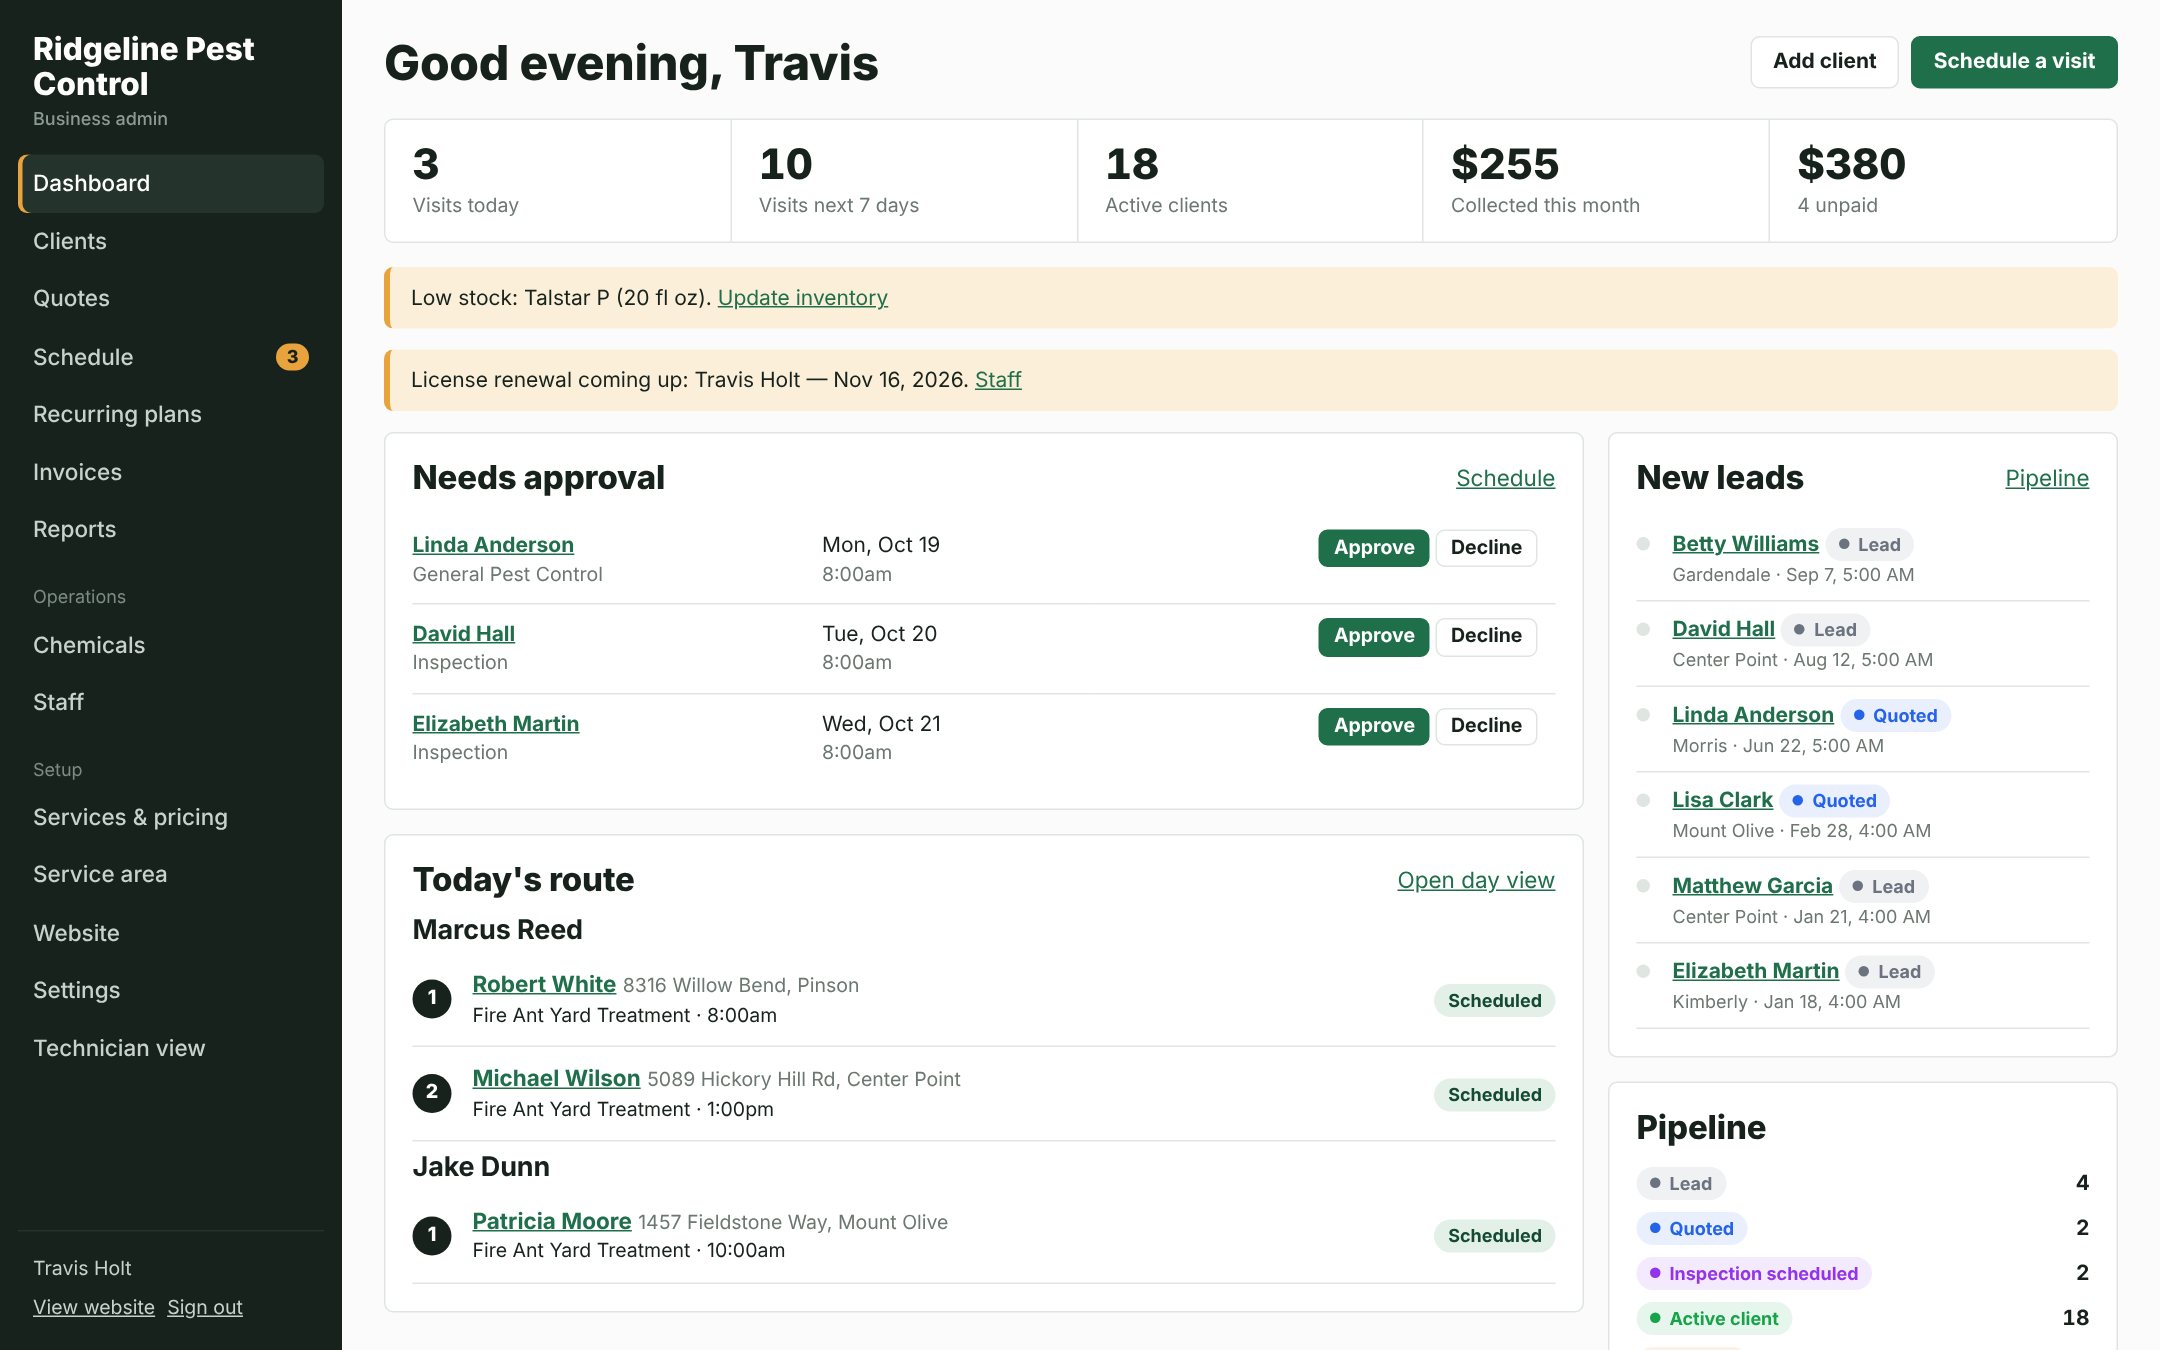2160x1350 pixels.
Task: Open Website setup page
Action: [171, 933]
